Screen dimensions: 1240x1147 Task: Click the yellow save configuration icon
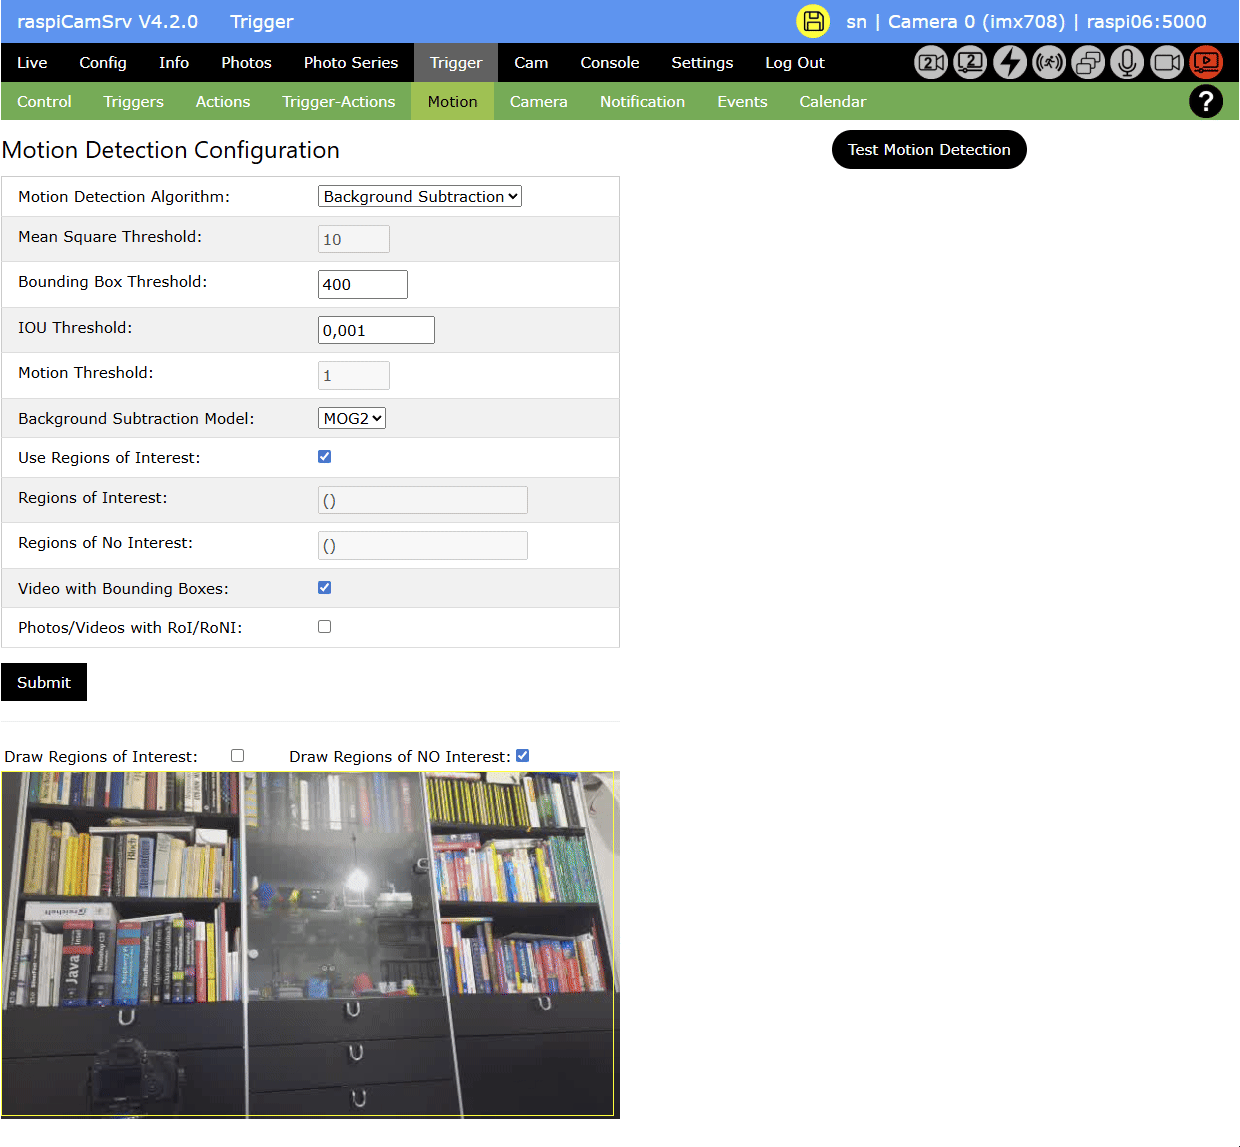point(813,22)
